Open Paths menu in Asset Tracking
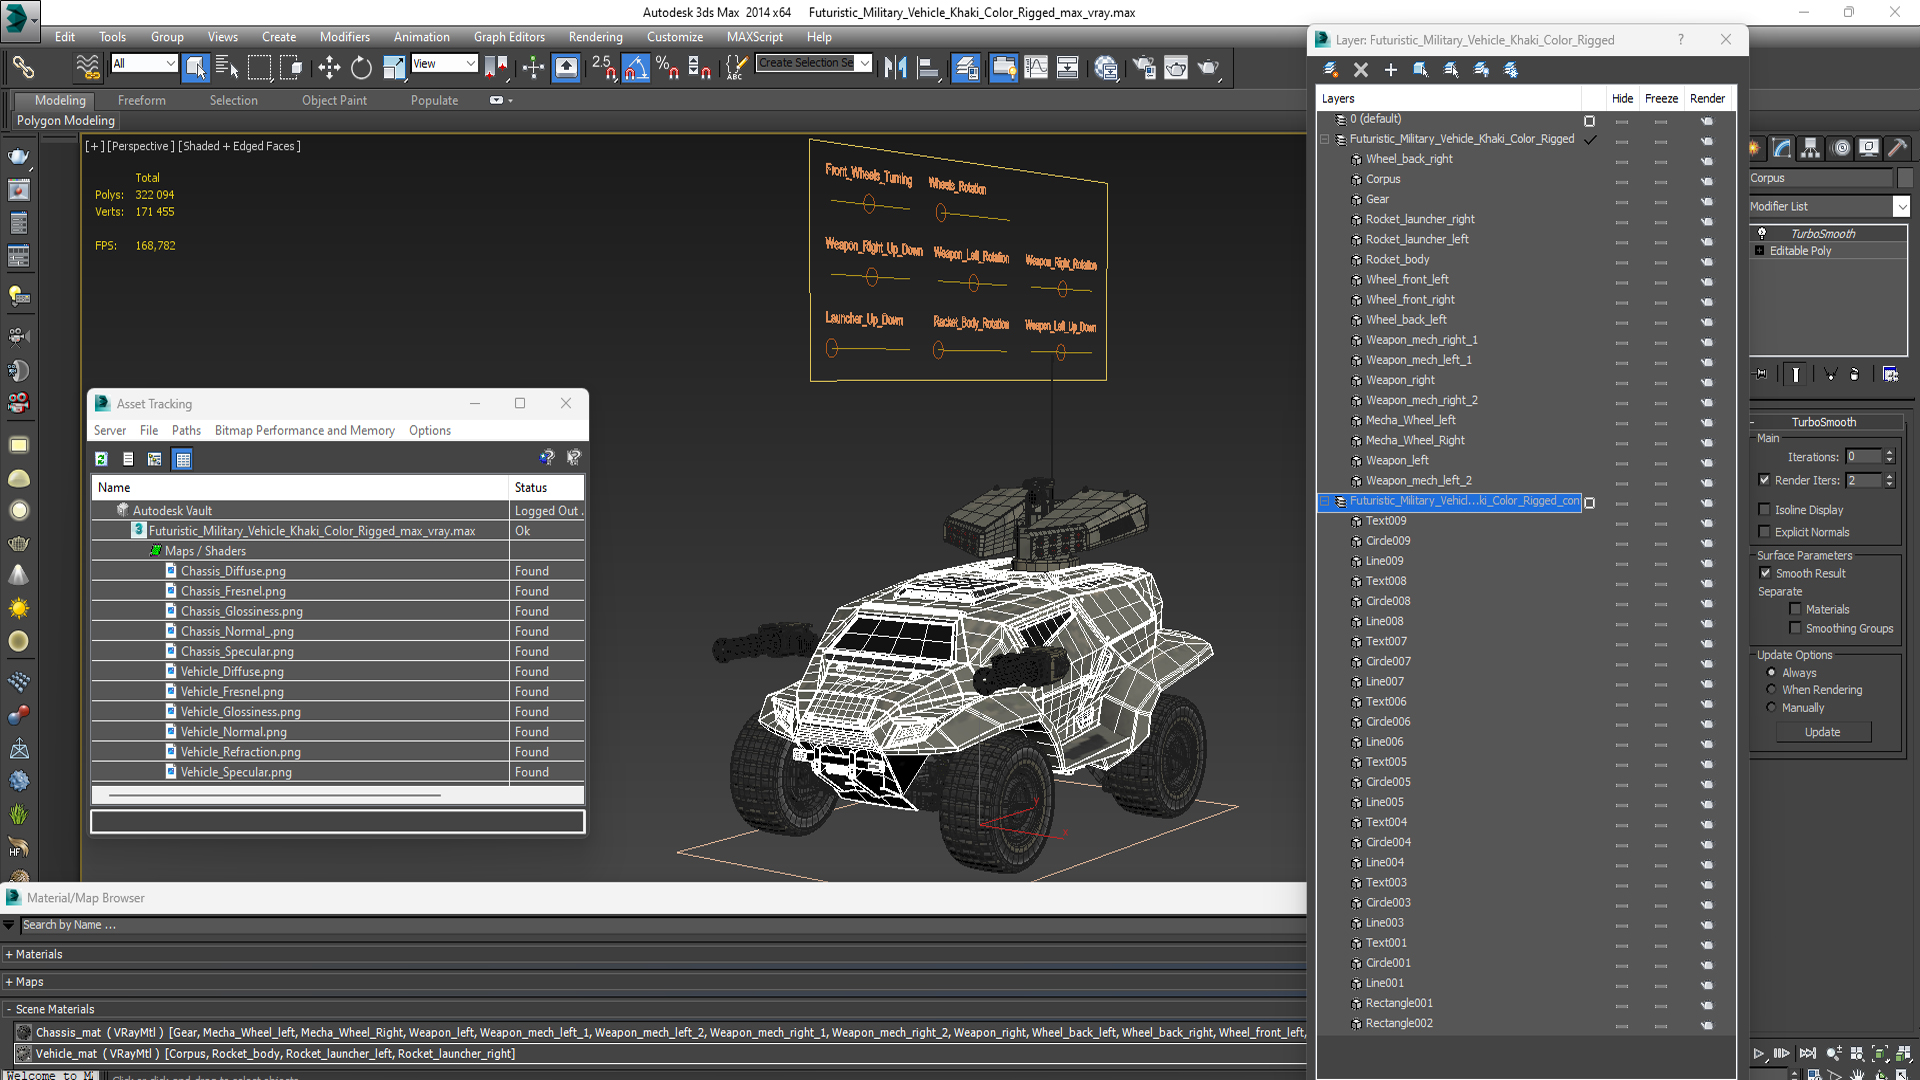 point(186,430)
